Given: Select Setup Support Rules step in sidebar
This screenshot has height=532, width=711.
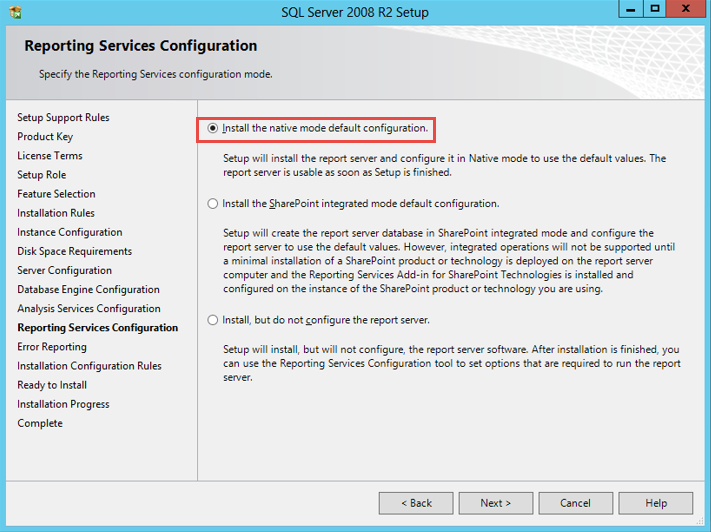Looking at the screenshot, I should 63,117.
